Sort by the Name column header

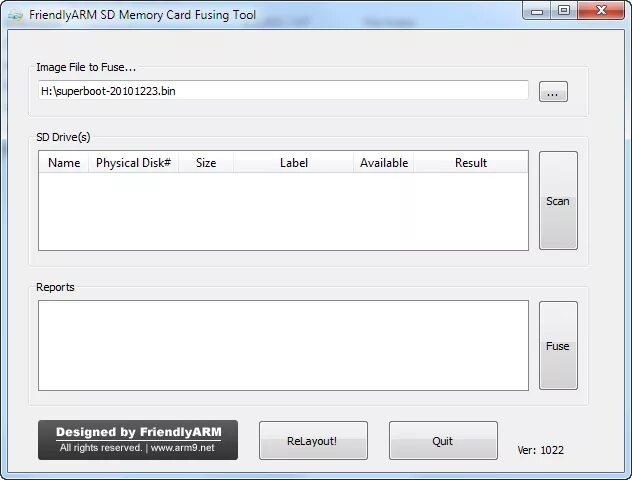(x=64, y=162)
